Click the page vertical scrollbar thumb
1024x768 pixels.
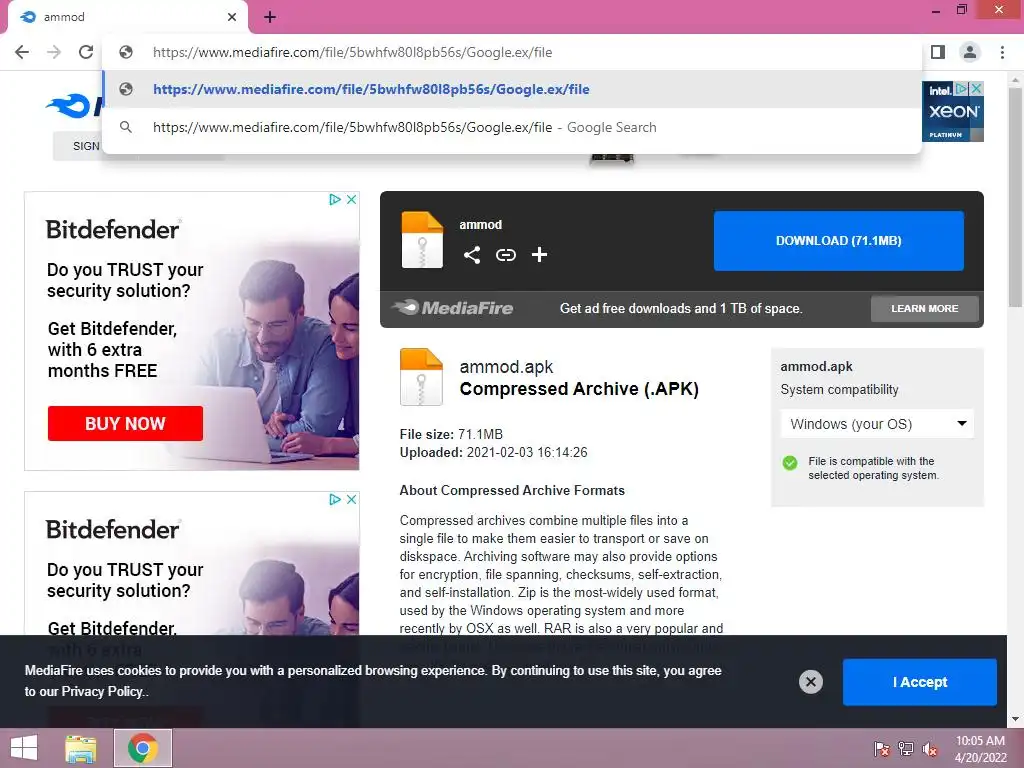1015,196
